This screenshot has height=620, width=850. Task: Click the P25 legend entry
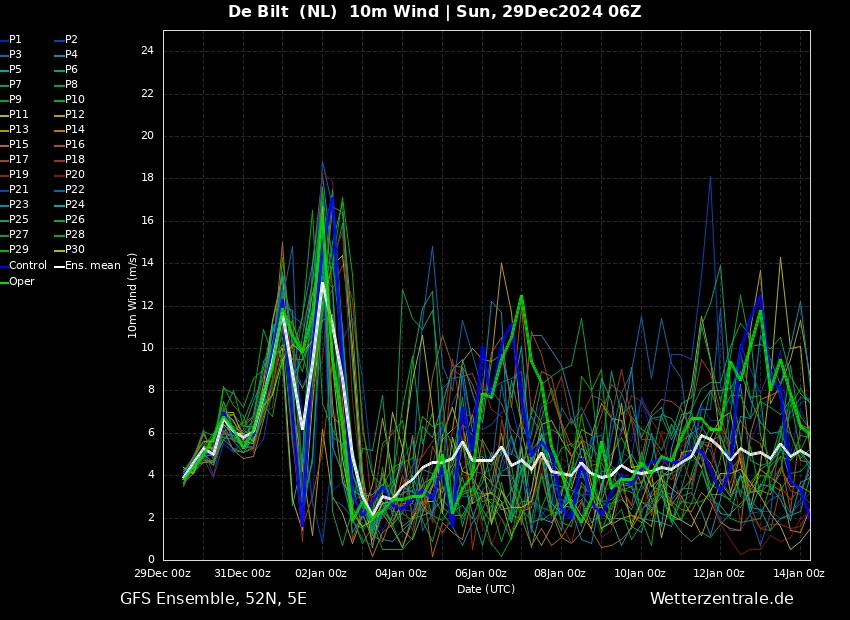14,219
